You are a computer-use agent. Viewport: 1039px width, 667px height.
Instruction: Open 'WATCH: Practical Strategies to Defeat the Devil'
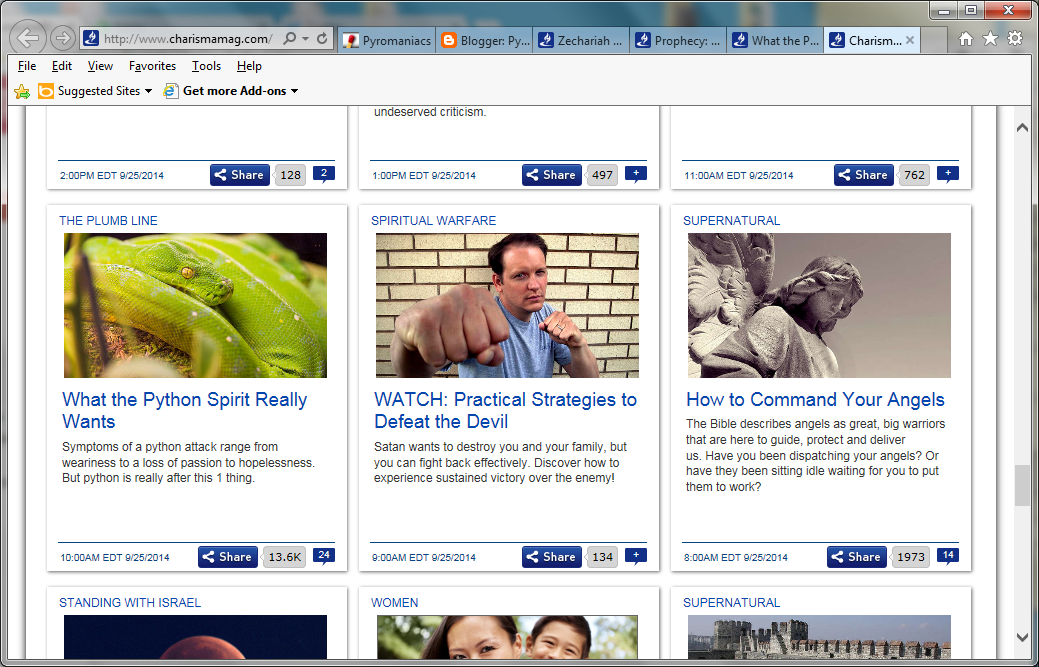click(x=506, y=410)
